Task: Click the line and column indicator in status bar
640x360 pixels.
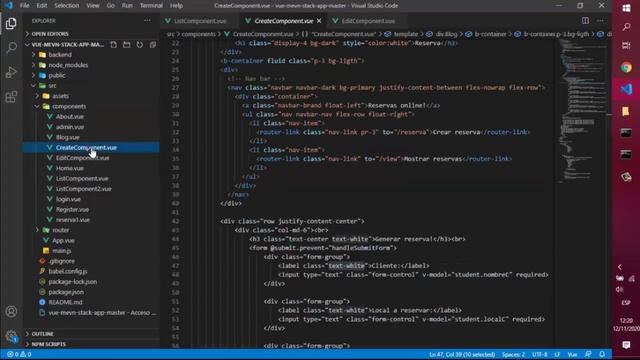Action: pos(462,354)
